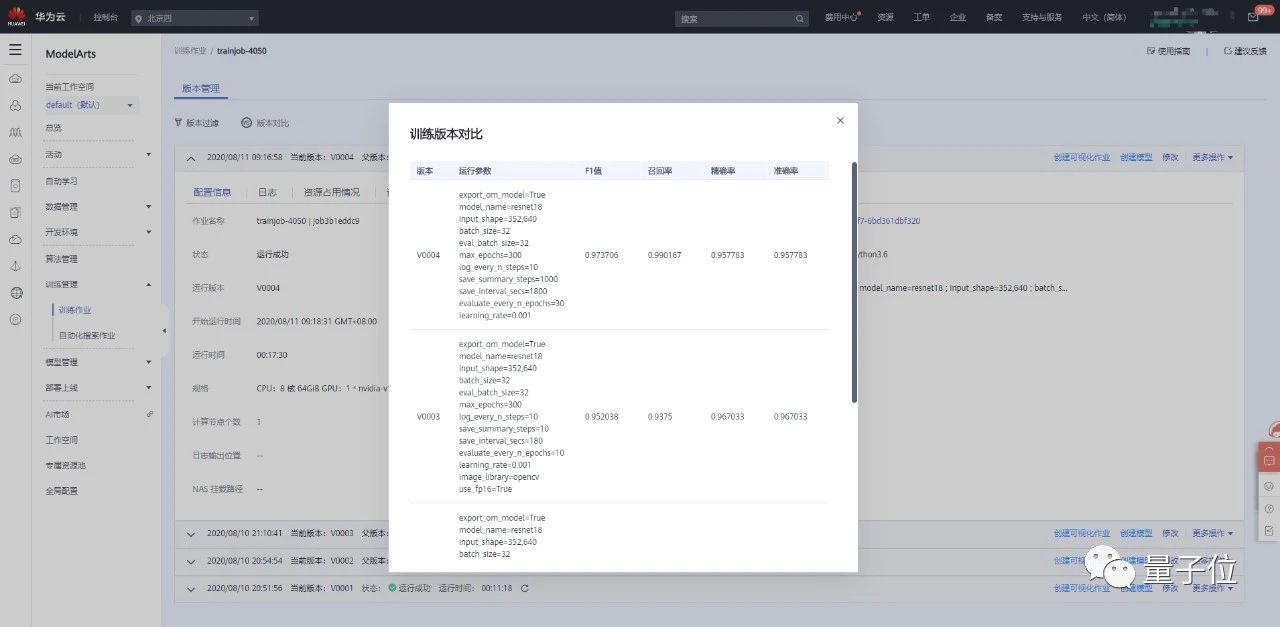Click the bottom circular left rail icon
Screen dimensions: 1280x627
pos(15,319)
